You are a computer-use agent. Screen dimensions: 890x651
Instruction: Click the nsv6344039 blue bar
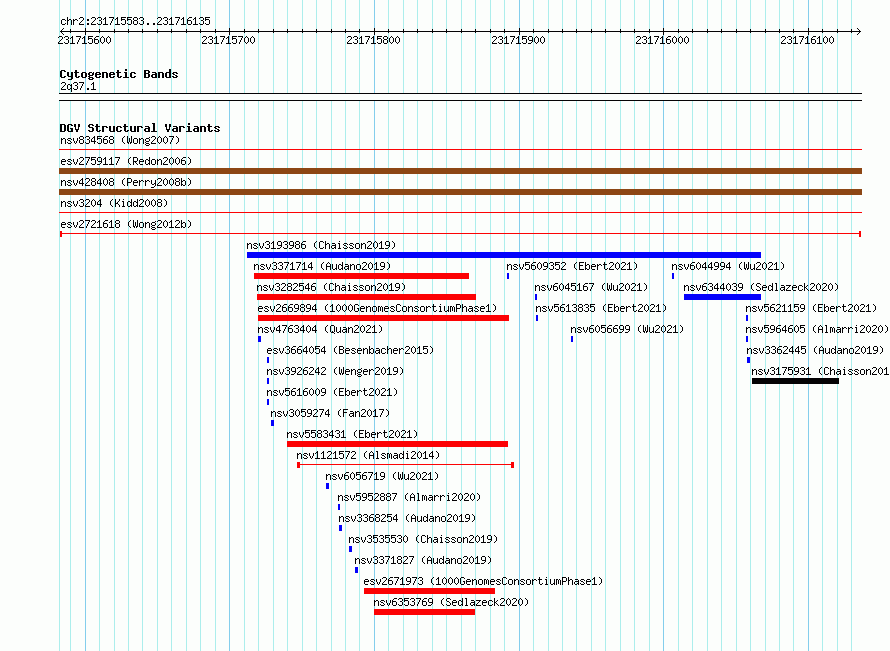[x=722, y=297]
